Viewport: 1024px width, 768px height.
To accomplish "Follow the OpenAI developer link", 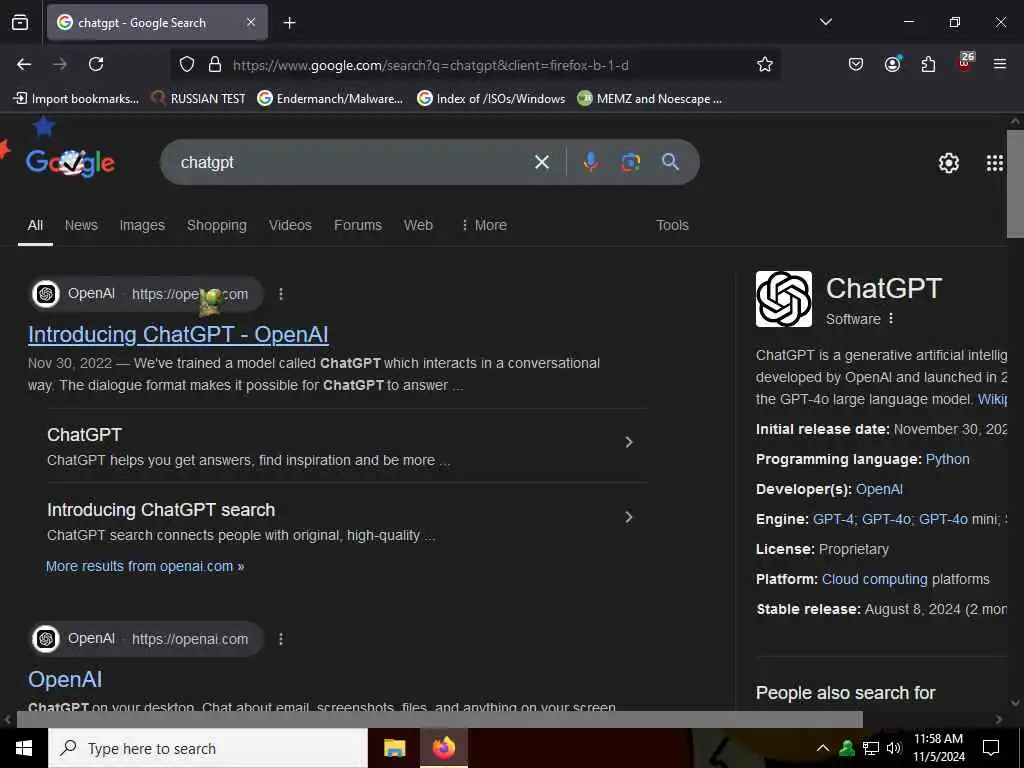I will pyautogui.click(x=879, y=489).
